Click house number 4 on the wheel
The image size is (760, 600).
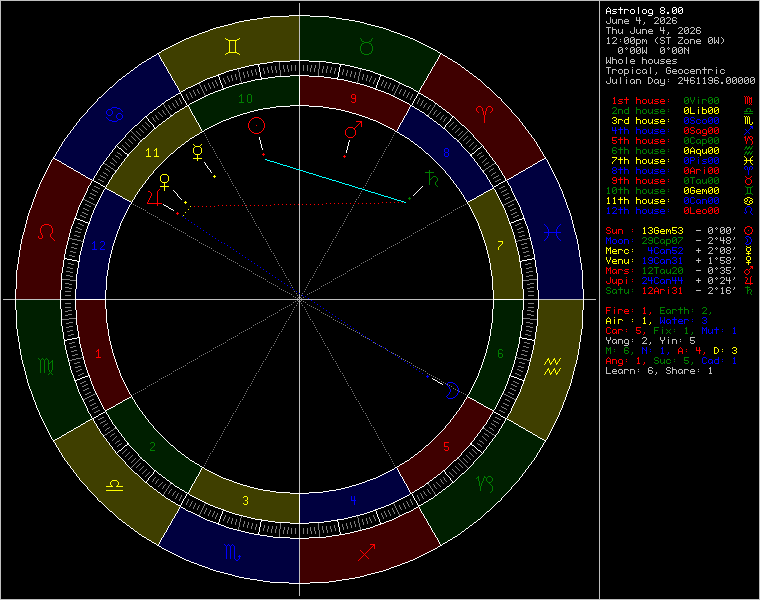354,501
